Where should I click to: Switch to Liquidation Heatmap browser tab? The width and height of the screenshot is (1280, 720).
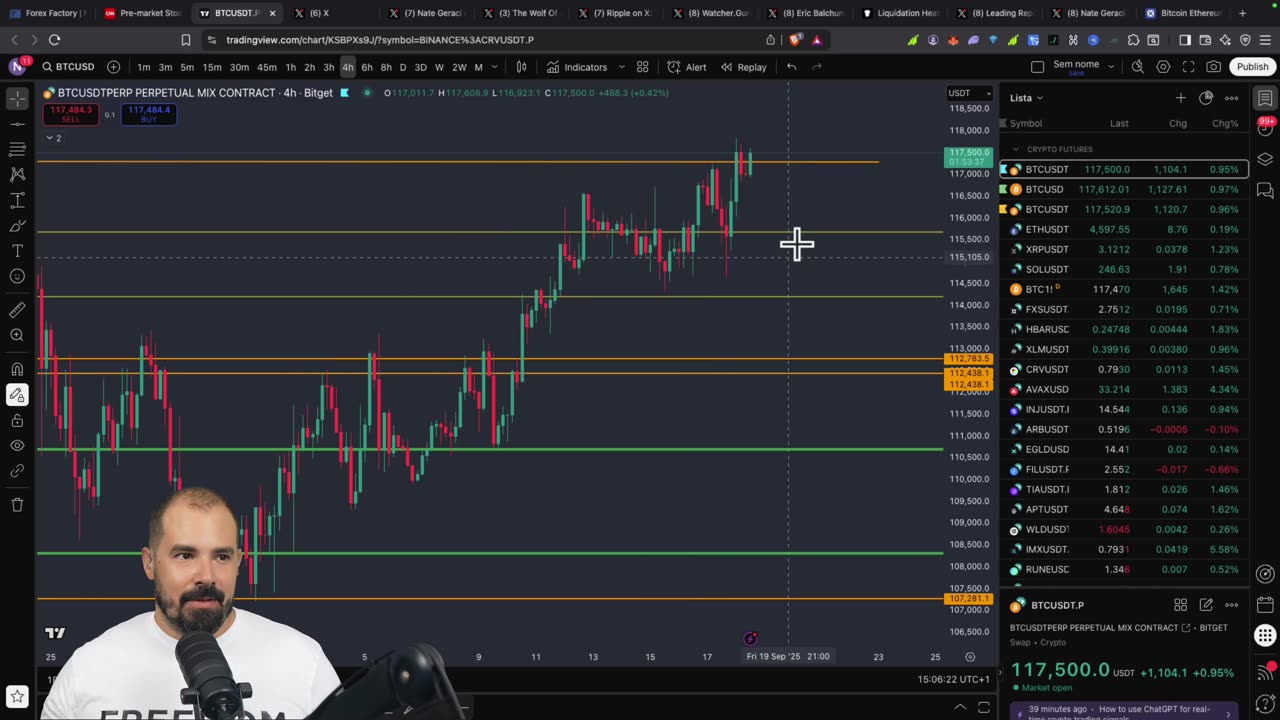point(900,13)
